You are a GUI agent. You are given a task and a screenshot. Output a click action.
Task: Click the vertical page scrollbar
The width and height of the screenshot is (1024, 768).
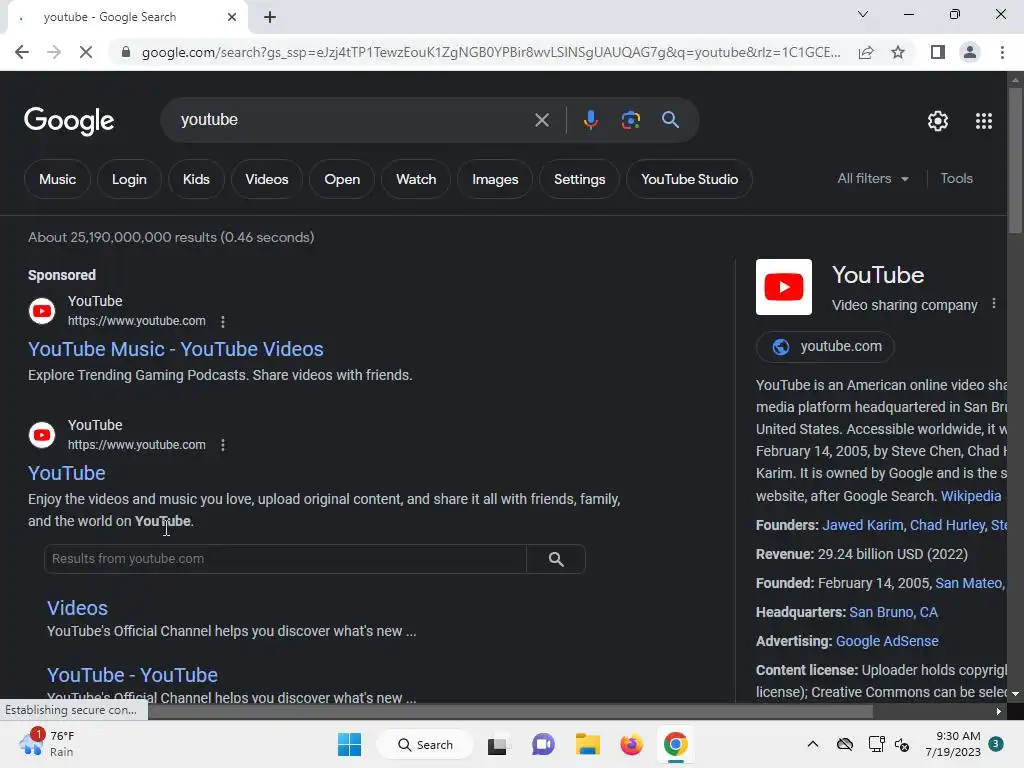(x=1015, y=161)
